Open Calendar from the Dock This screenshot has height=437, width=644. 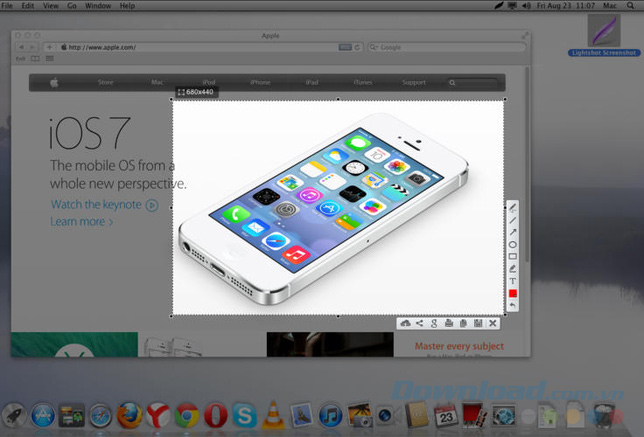click(446, 415)
